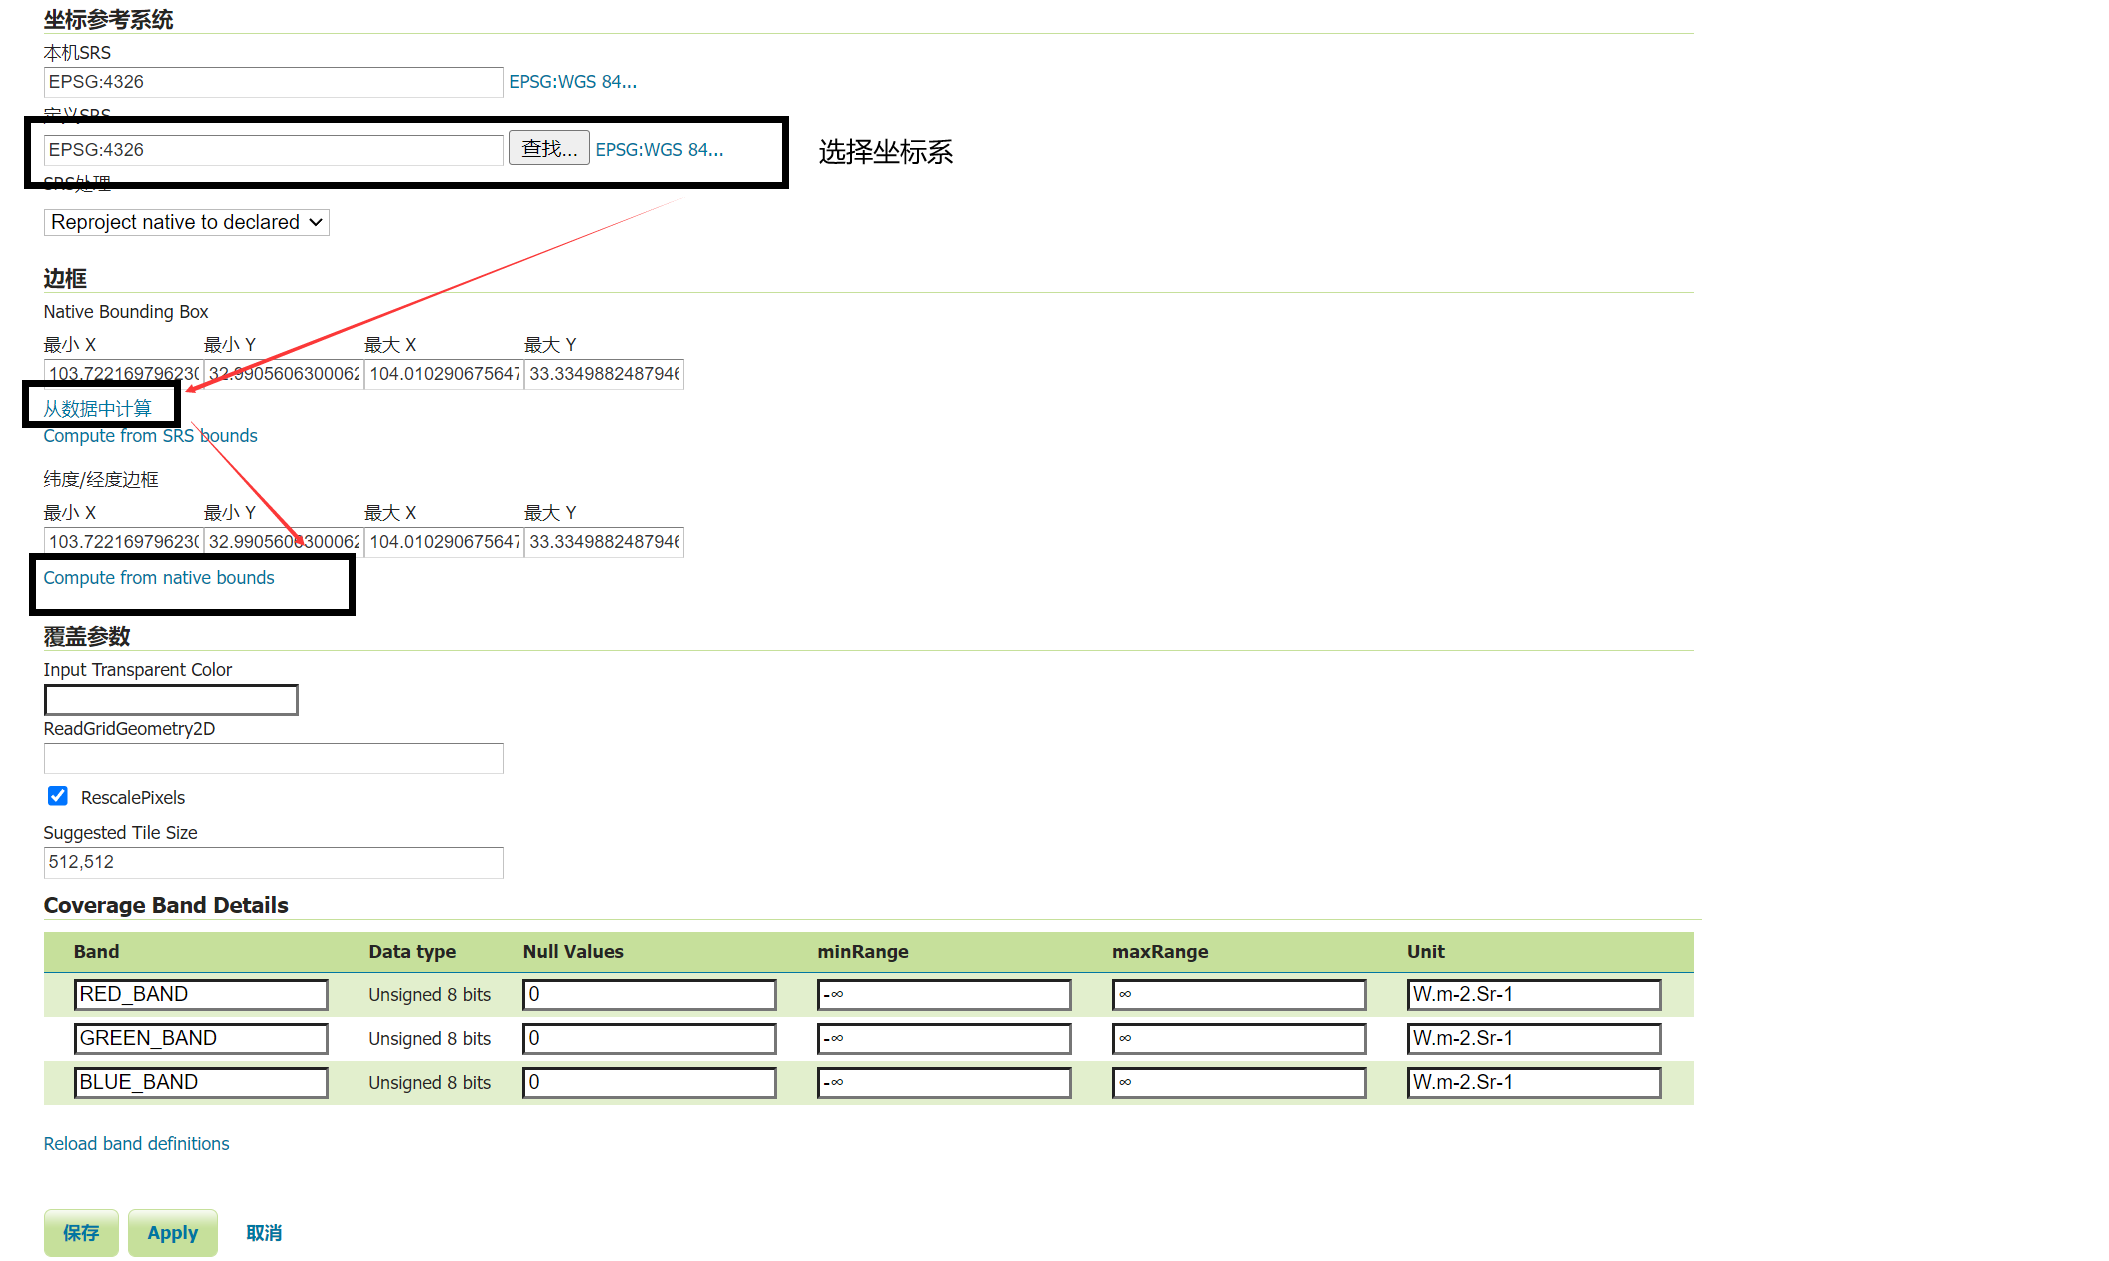Viewport: 2109px width, 1261px height.
Task: Click the ReadGridGeometry2D input field
Action: 273,759
